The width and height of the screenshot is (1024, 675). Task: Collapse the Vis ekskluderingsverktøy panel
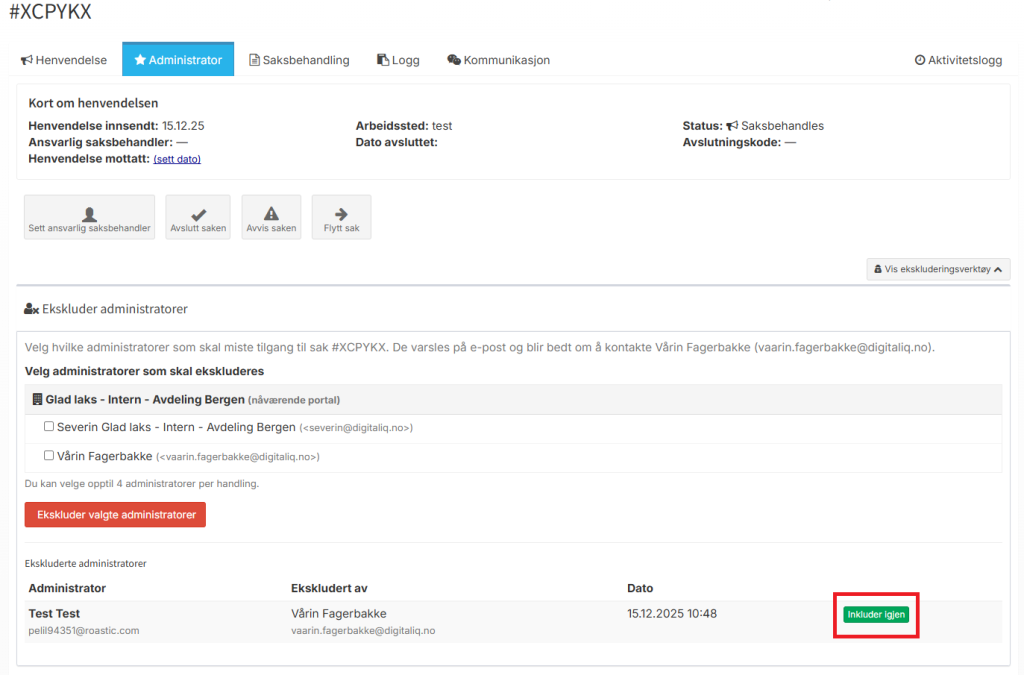pyautogui.click(x=938, y=269)
